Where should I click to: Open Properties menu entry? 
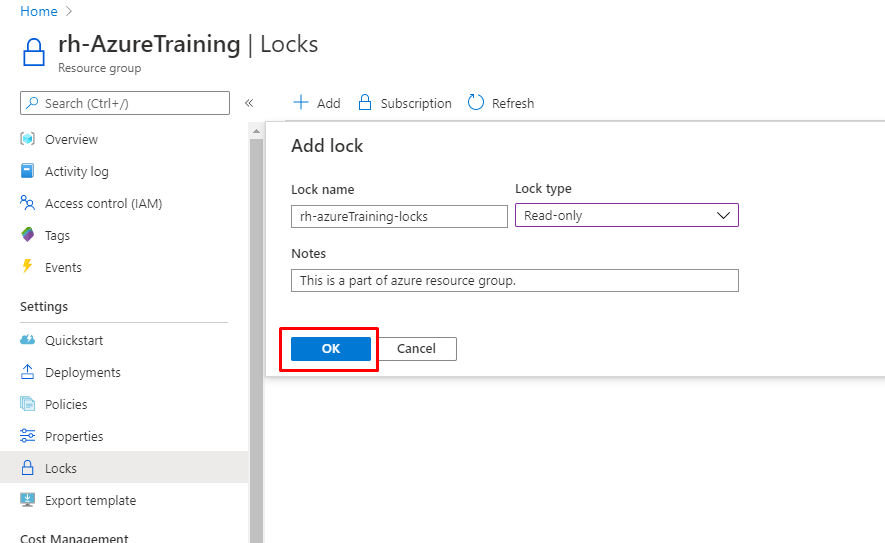[x=74, y=436]
